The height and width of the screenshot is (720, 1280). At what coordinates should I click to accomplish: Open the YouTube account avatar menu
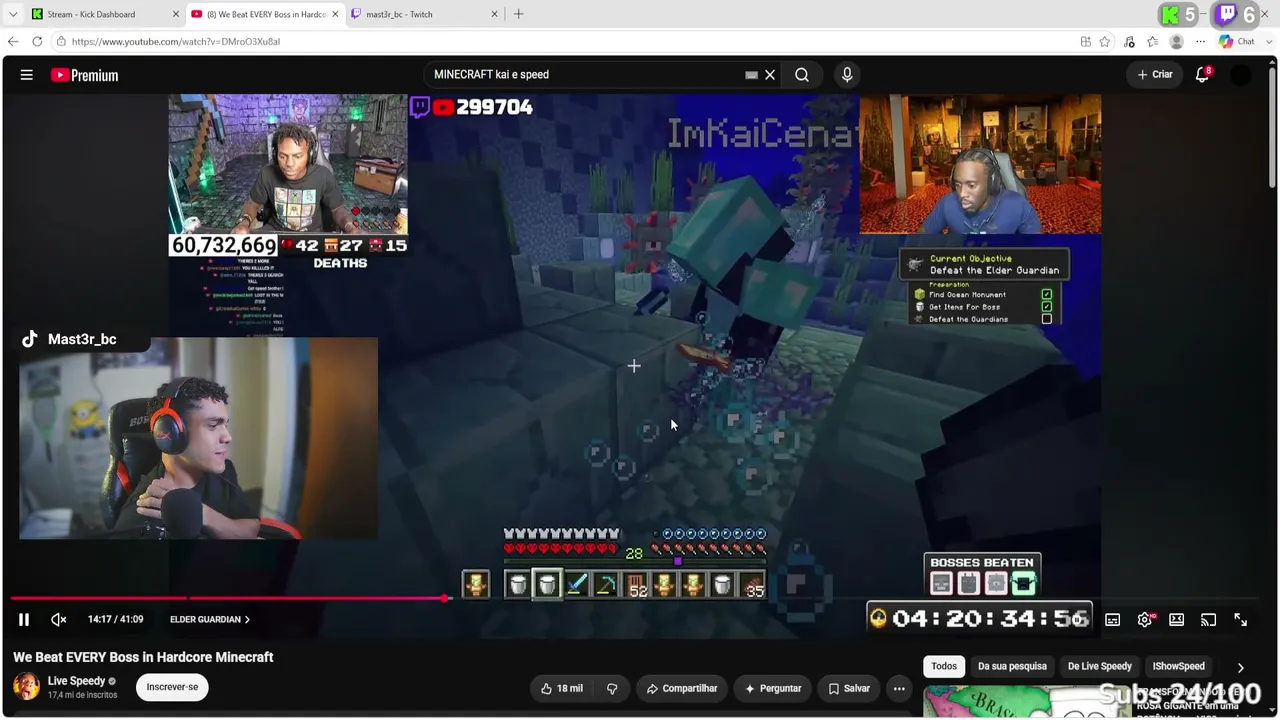click(1240, 75)
